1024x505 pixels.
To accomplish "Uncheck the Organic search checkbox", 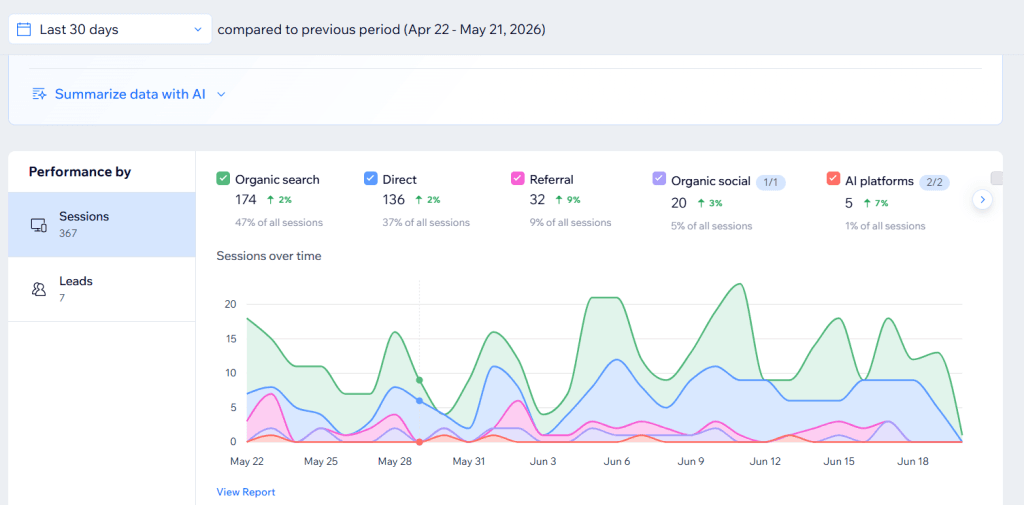I will point(223,178).
